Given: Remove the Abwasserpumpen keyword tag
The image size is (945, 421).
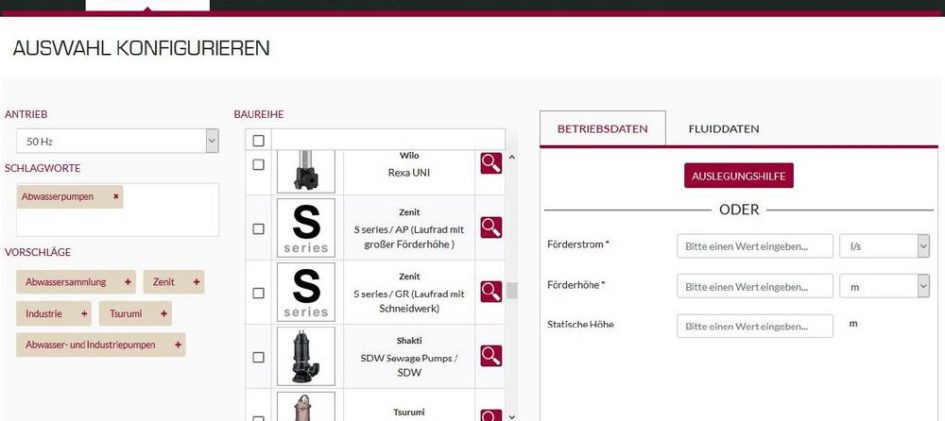Looking at the screenshot, I should click(117, 197).
